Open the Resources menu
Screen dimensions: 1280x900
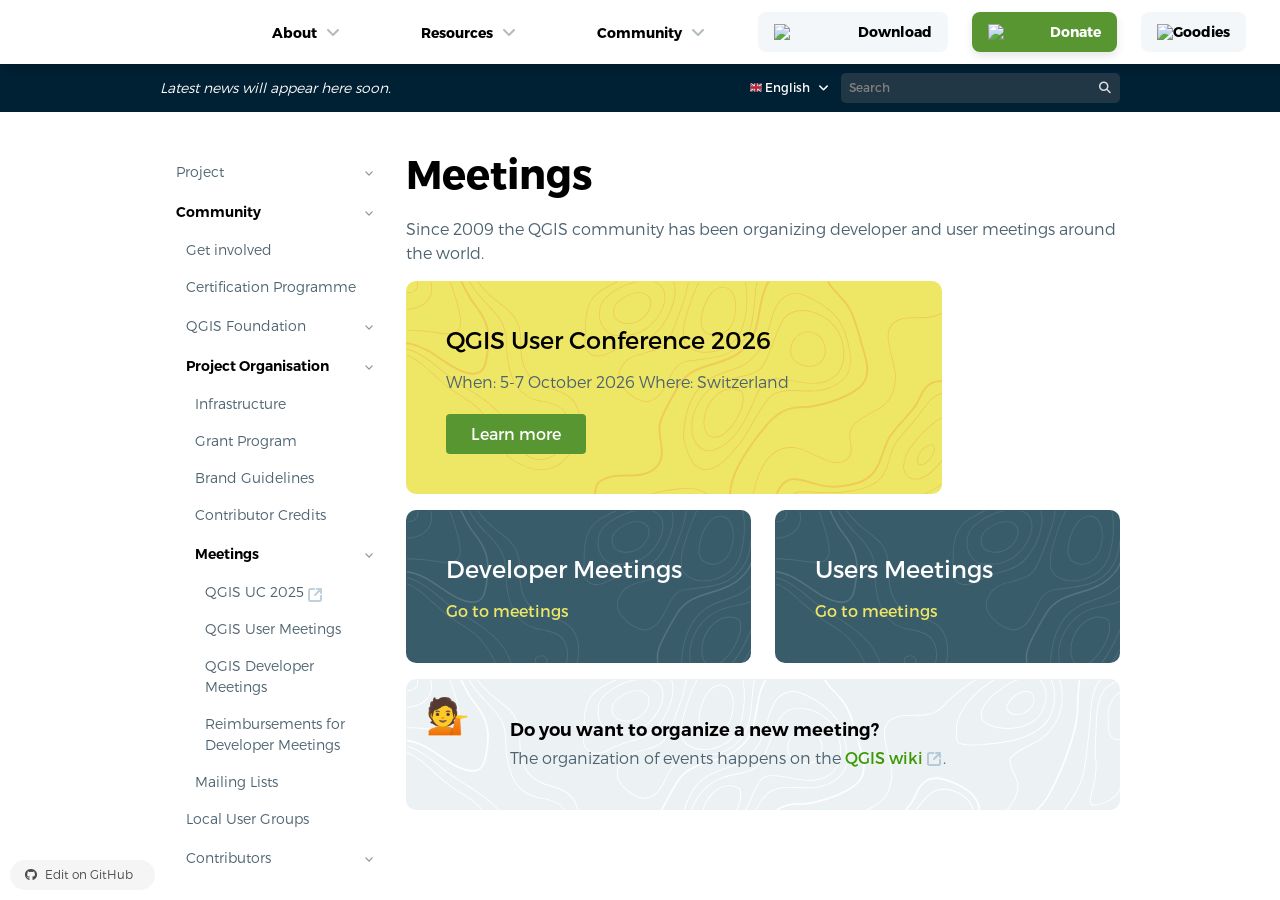468,33
